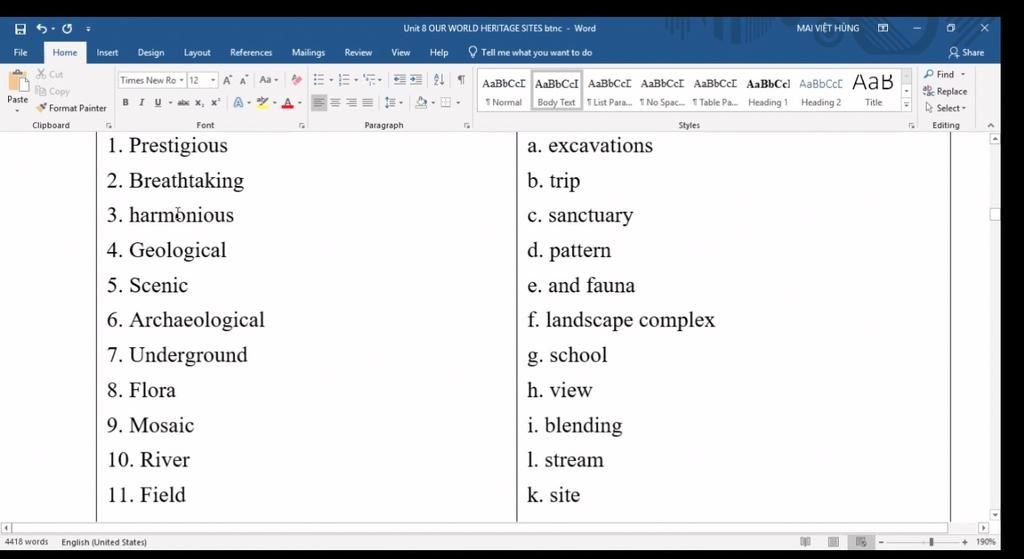This screenshot has height=559, width=1024.
Task: Apply the Heading 1 style
Action: [x=768, y=91]
